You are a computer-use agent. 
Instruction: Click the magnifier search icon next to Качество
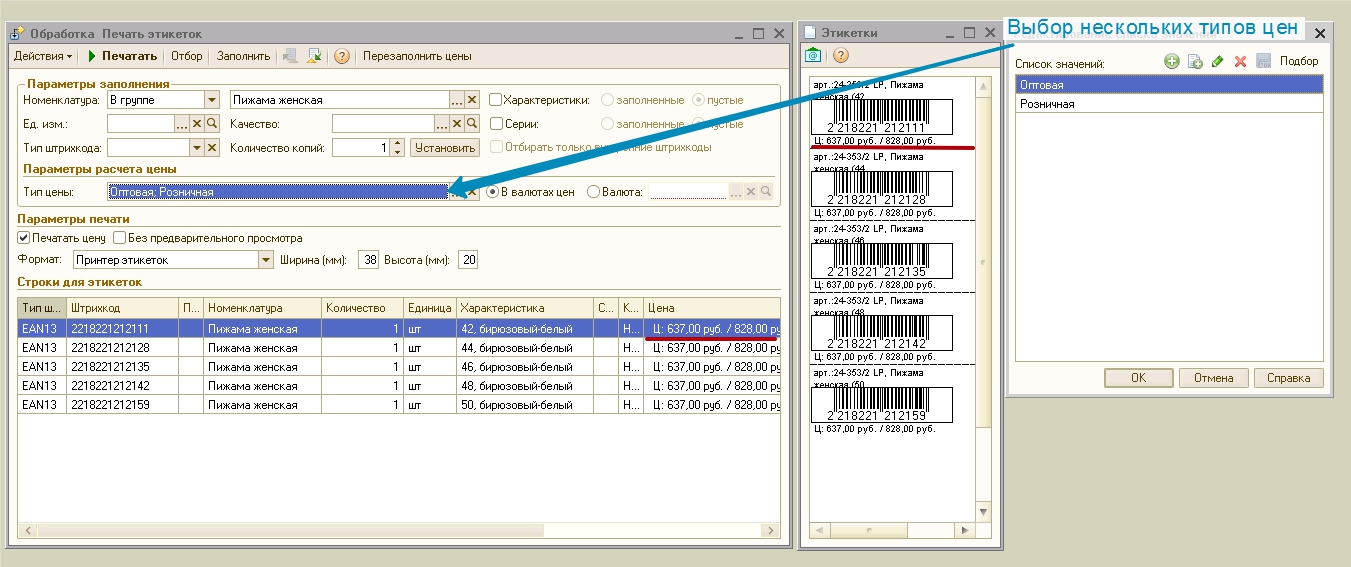(473, 124)
